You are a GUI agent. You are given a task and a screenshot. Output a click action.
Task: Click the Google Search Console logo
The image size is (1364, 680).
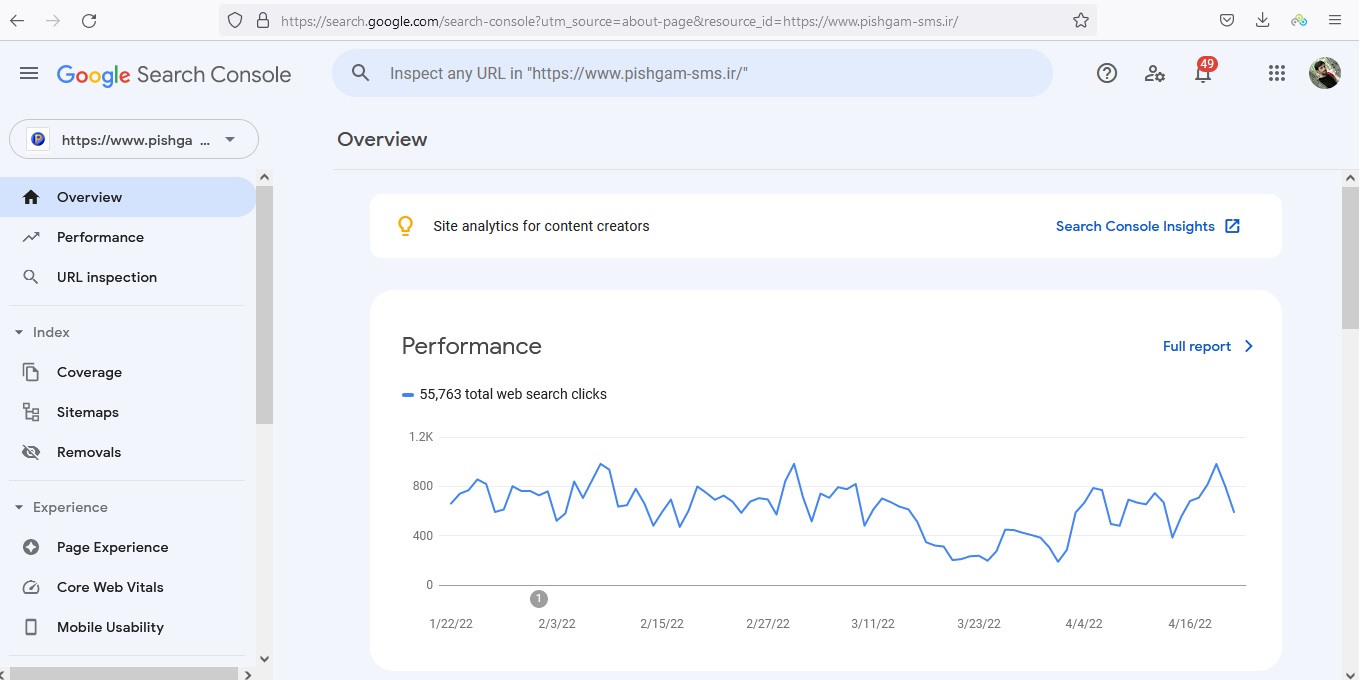tap(174, 75)
